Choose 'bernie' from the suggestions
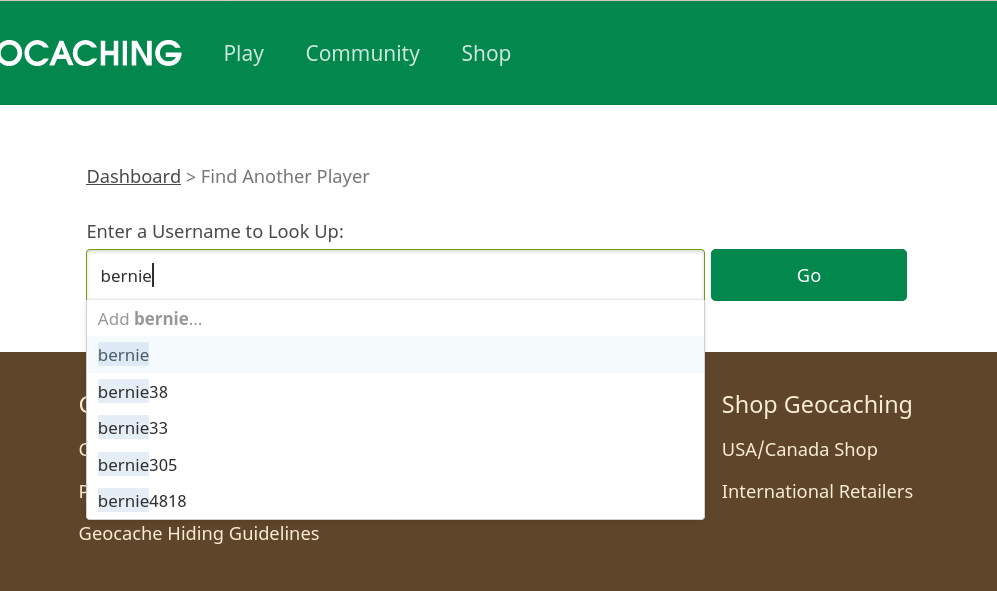This screenshot has width=997, height=591. [x=395, y=355]
